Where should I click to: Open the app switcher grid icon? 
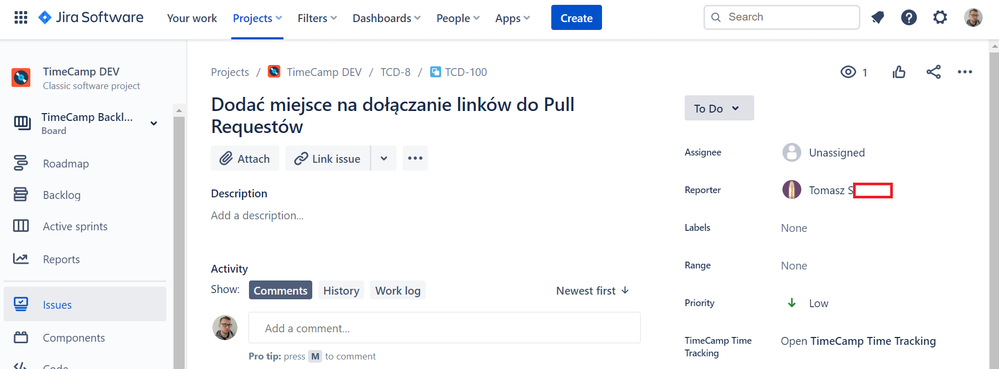(20, 18)
